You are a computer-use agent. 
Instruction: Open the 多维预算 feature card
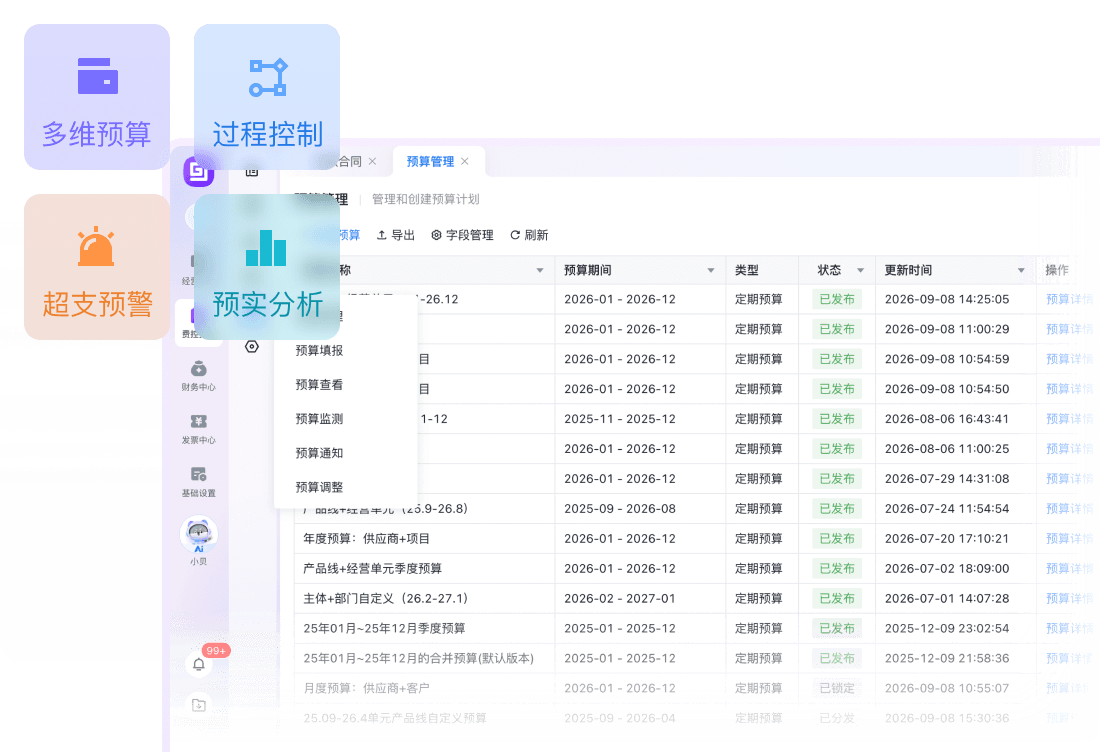pos(97,97)
